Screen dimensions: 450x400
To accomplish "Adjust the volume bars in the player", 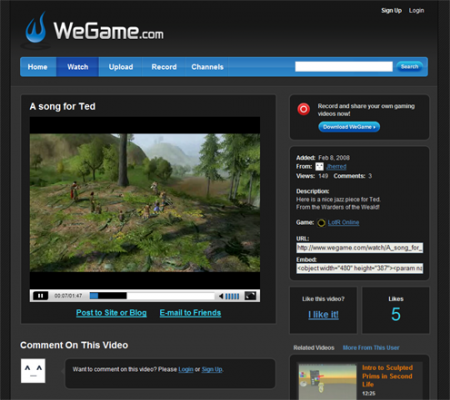I will (x=232, y=296).
